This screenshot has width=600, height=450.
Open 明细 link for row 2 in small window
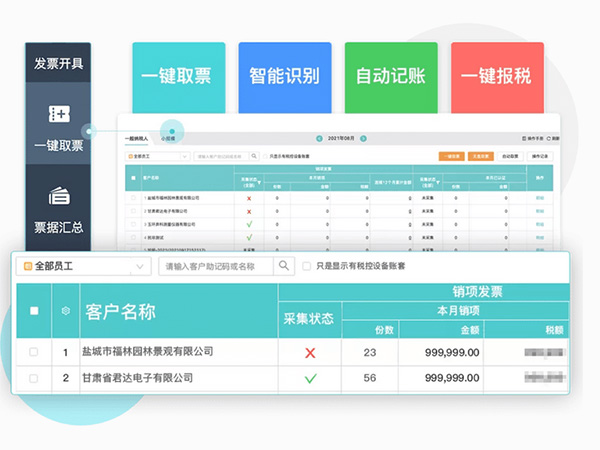click(x=540, y=211)
